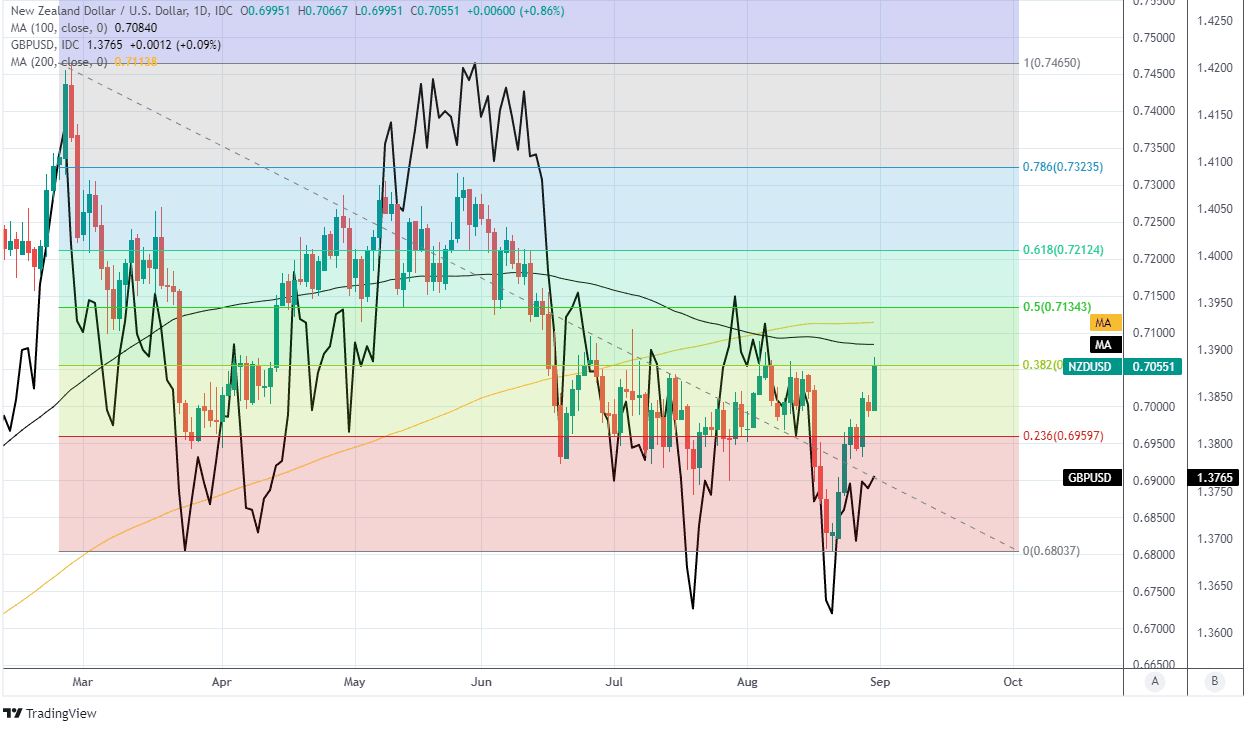Select the Fibonacci 0.618 (0.72124) level label
Viewport: 1244px width, 750px height.
(1063, 250)
